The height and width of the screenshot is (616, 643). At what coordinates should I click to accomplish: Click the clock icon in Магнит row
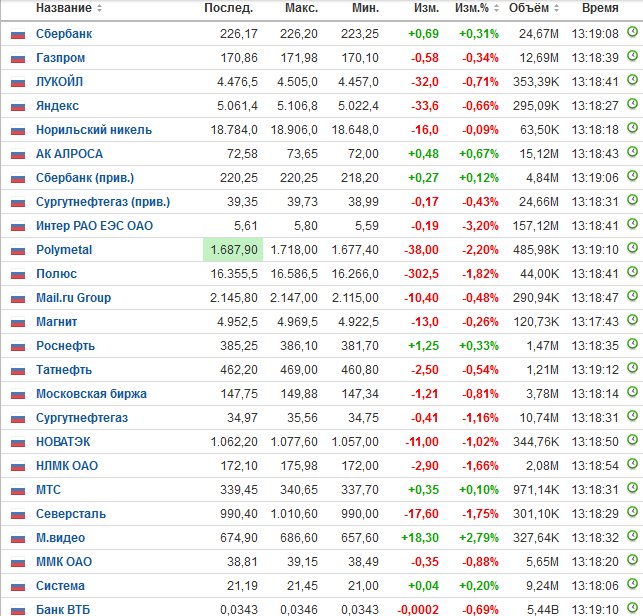[x=633, y=319]
